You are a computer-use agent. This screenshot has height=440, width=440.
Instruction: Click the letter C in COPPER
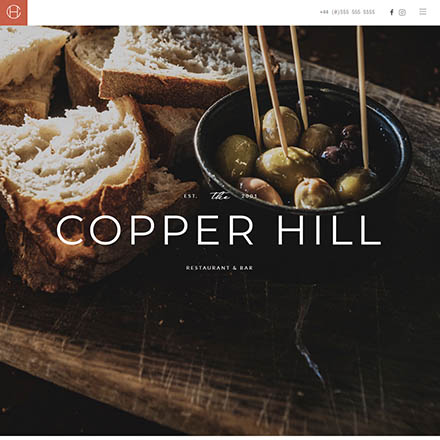70,230
